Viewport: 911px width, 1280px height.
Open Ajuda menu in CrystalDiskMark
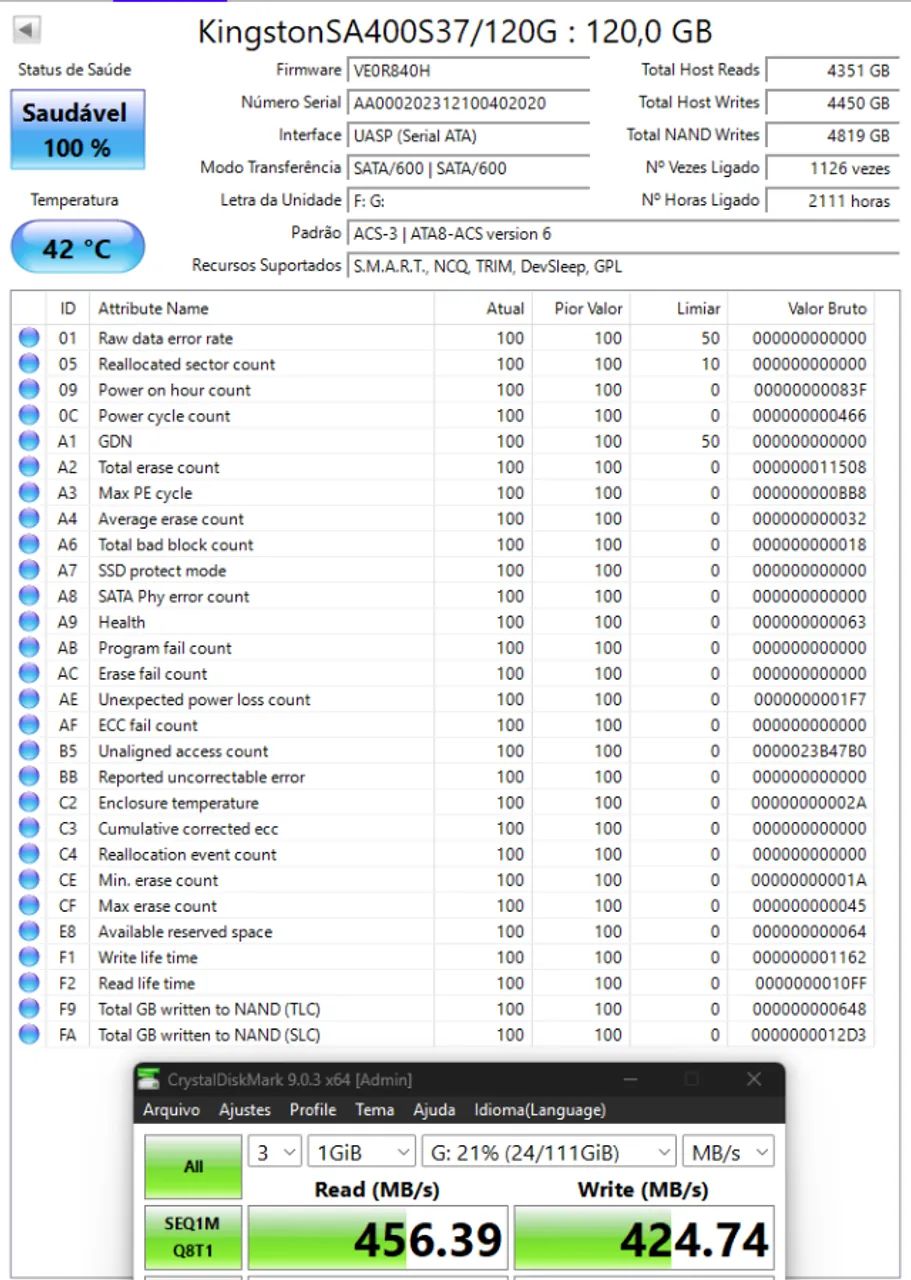pyautogui.click(x=434, y=1110)
